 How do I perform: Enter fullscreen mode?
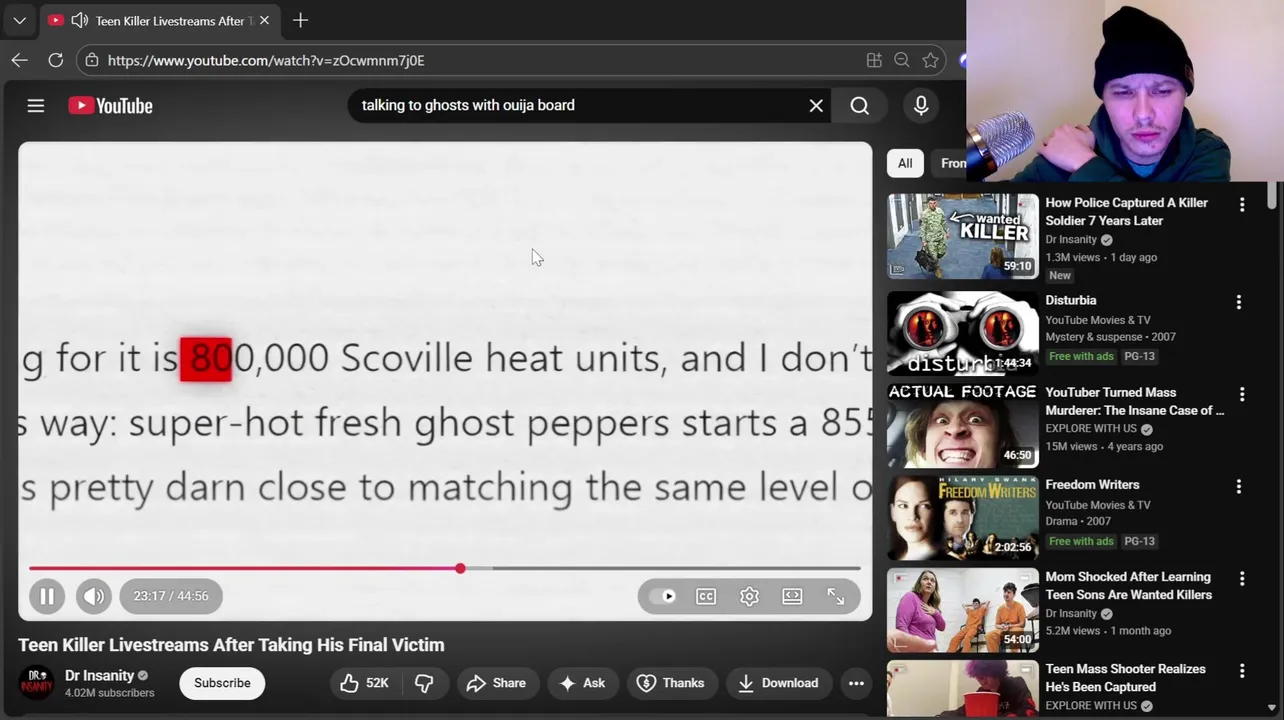[836, 596]
